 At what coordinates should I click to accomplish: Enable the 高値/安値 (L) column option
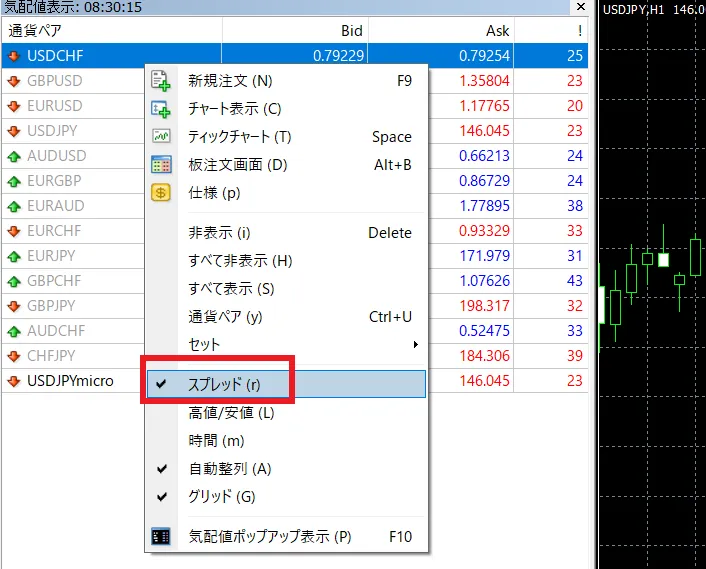click(x=286, y=413)
